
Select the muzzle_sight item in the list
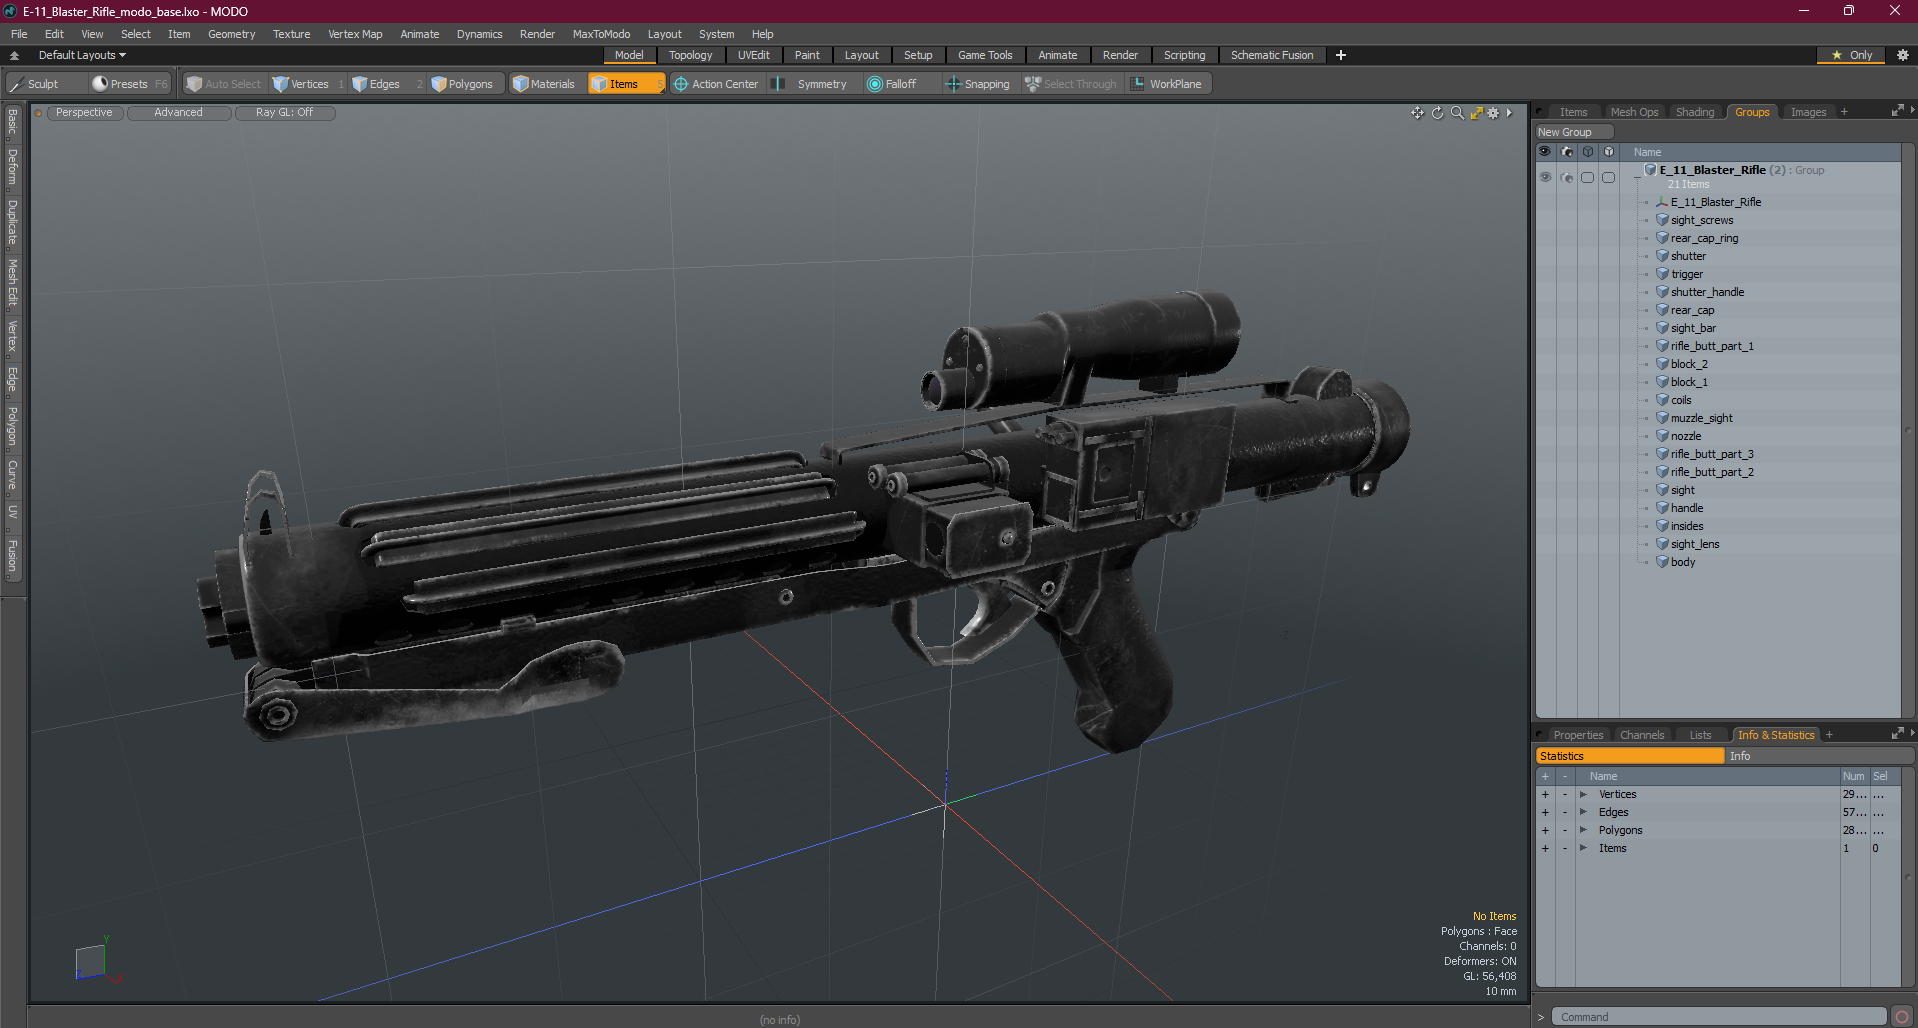tap(1701, 418)
